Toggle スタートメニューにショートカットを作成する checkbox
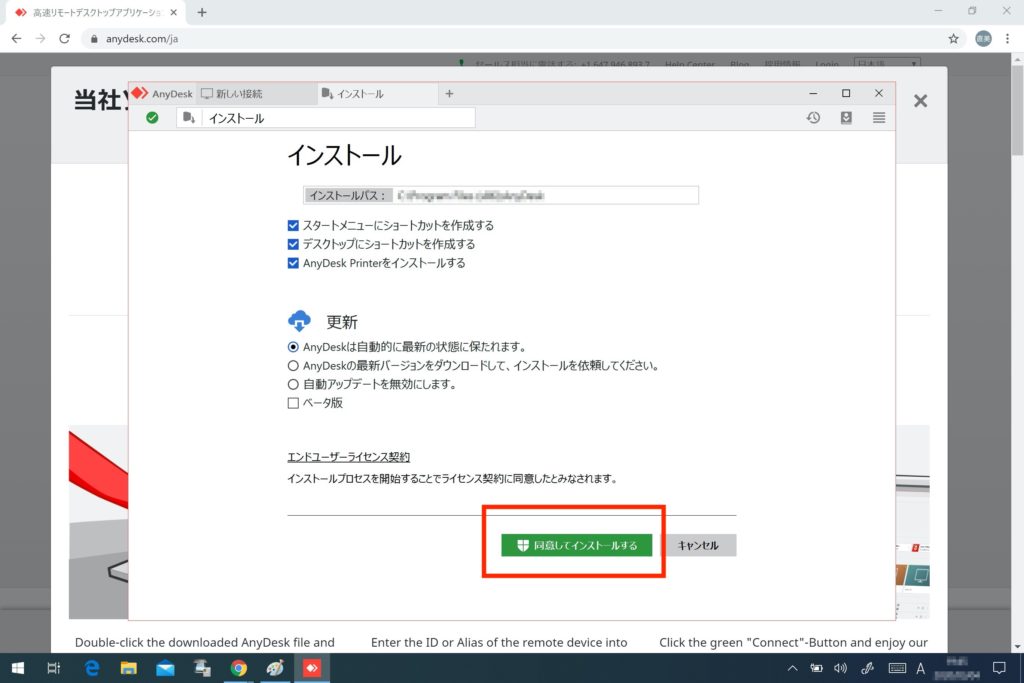This screenshot has width=1024, height=683. click(293, 225)
